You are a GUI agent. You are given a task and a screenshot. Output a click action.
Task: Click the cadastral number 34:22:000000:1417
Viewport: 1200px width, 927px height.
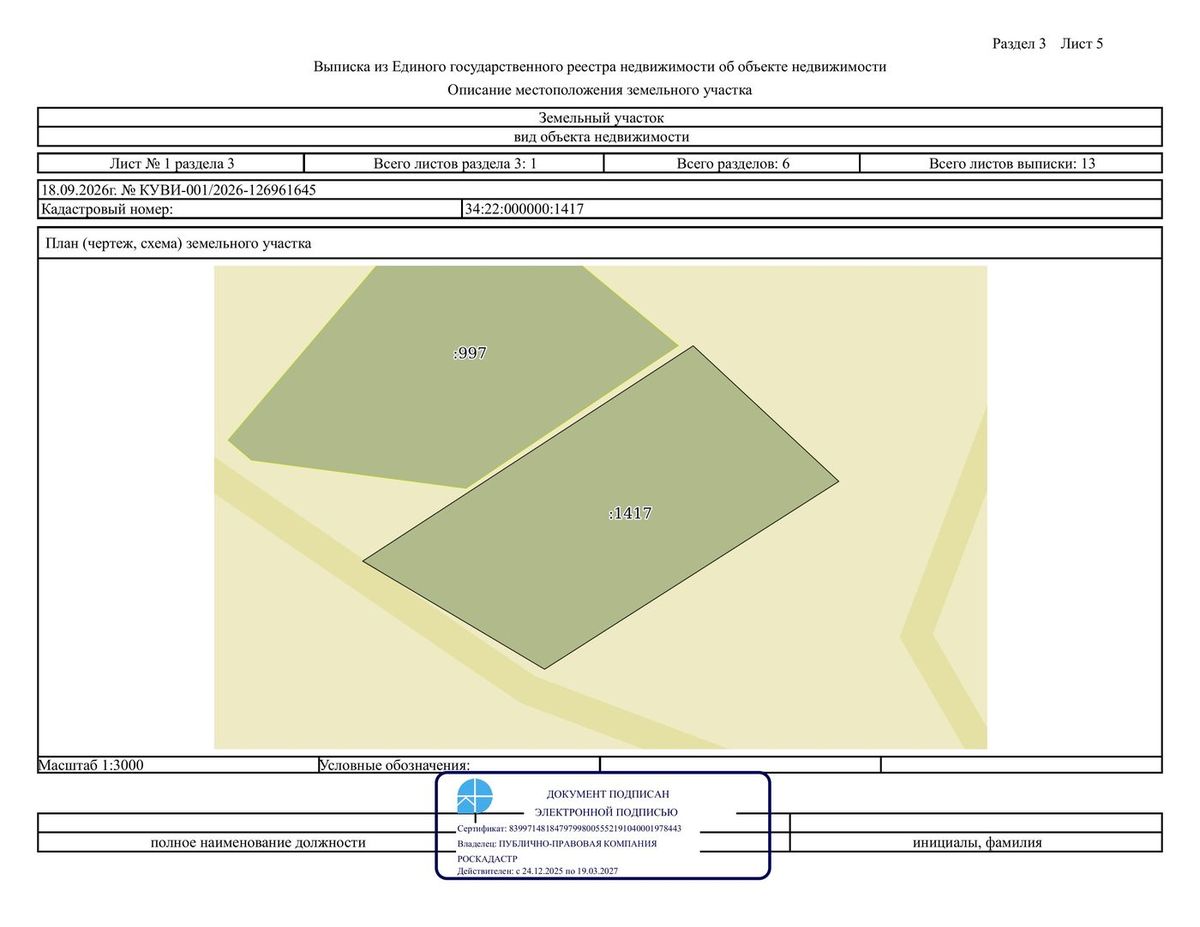524,209
